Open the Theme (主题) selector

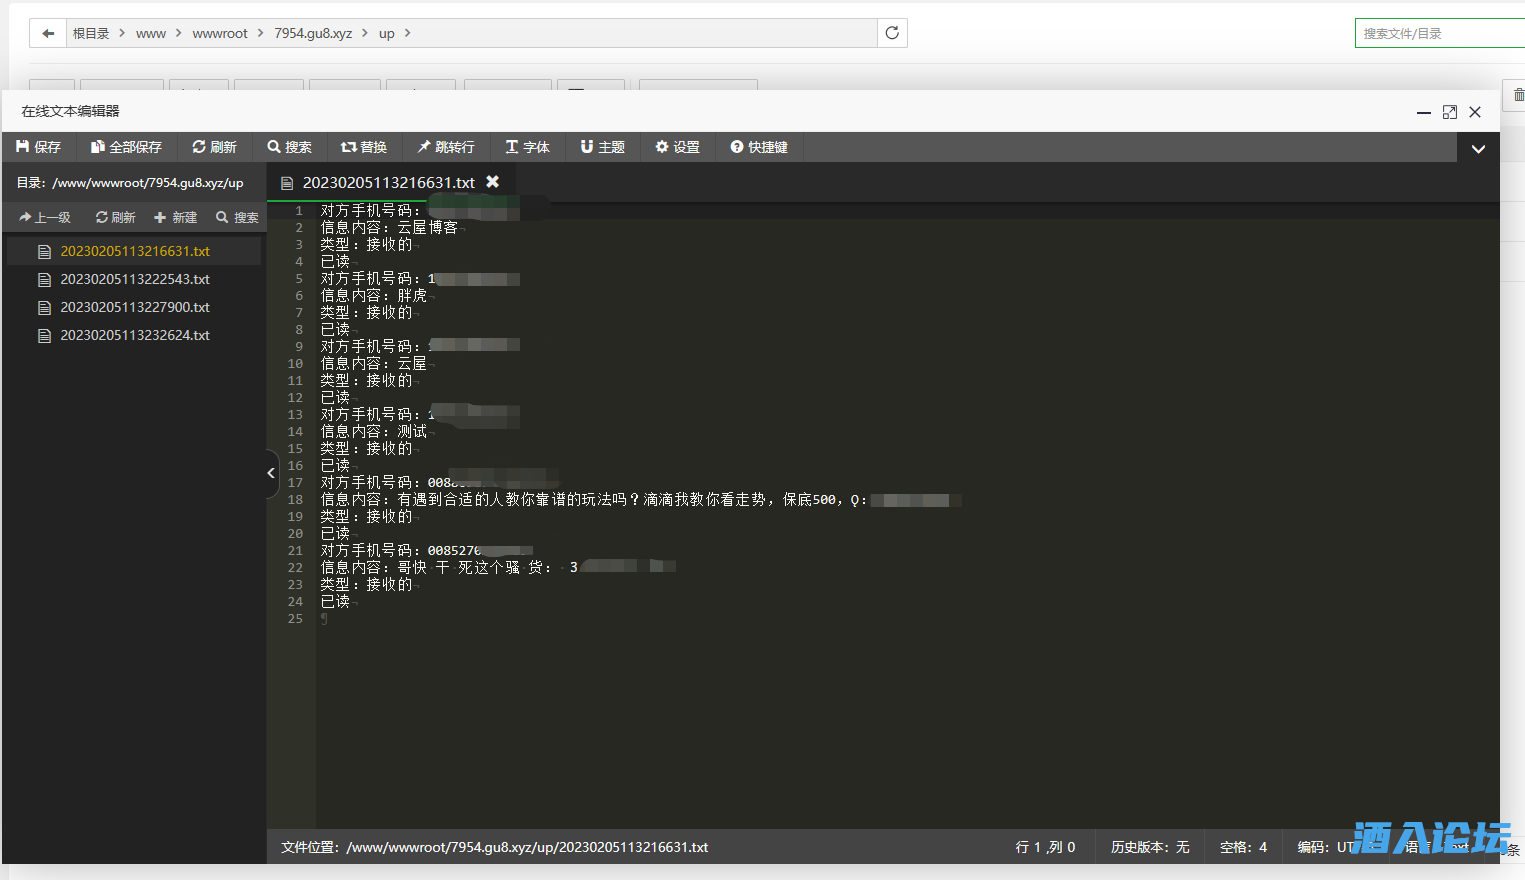pos(602,147)
